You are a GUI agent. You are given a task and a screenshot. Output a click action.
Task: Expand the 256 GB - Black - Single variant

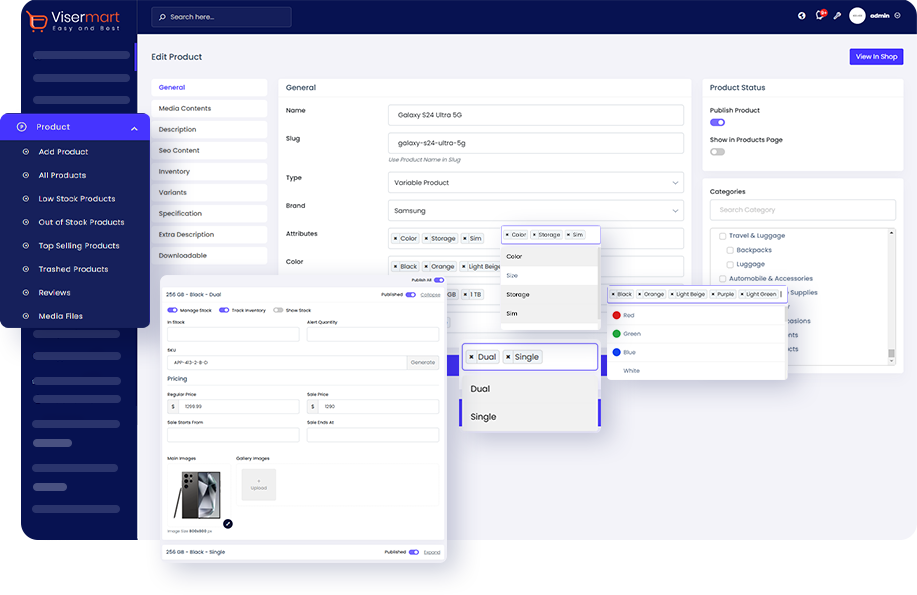tap(432, 552)
